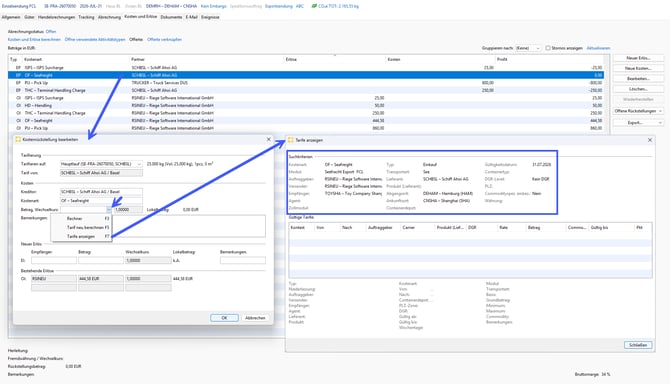Viewport: 670px width, 384px height.
Task: Open the Gruppieren nach dropdown
Action: tap(528, 48)
